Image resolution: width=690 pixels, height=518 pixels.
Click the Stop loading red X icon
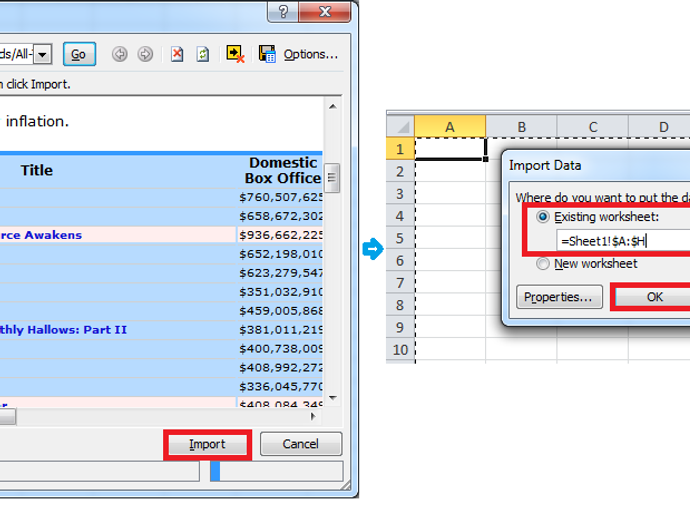tap(177, 54)
